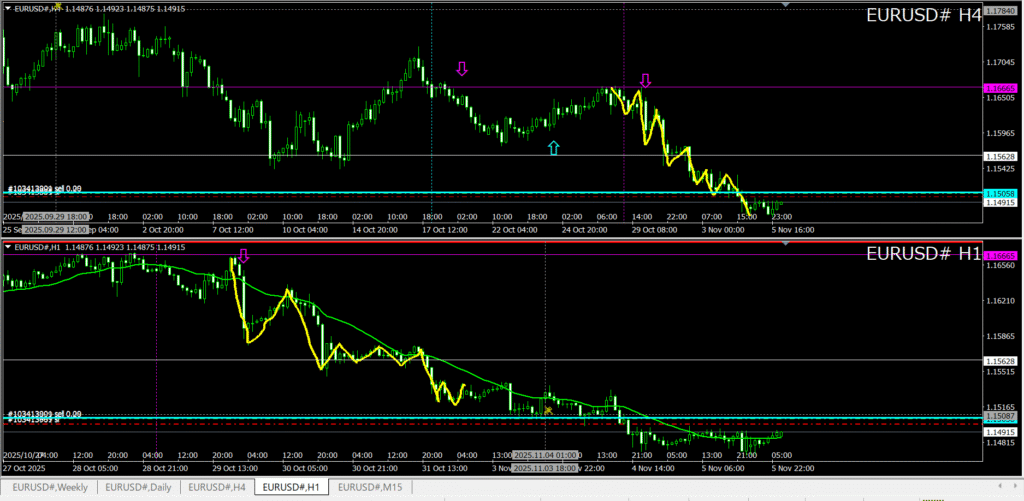Screen dimensions: 1024x501
Task: Select the EURUSD#,H4 tab at the bottom
Action: (218, 487)
